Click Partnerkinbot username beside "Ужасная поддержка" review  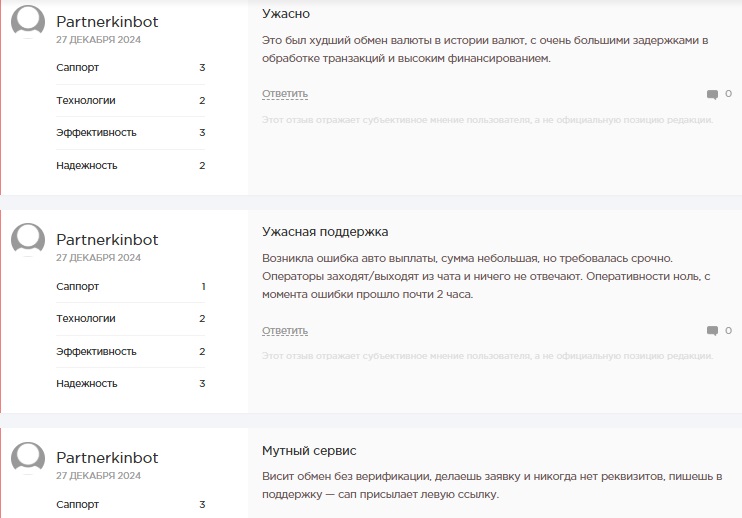[x=107, y=240]
